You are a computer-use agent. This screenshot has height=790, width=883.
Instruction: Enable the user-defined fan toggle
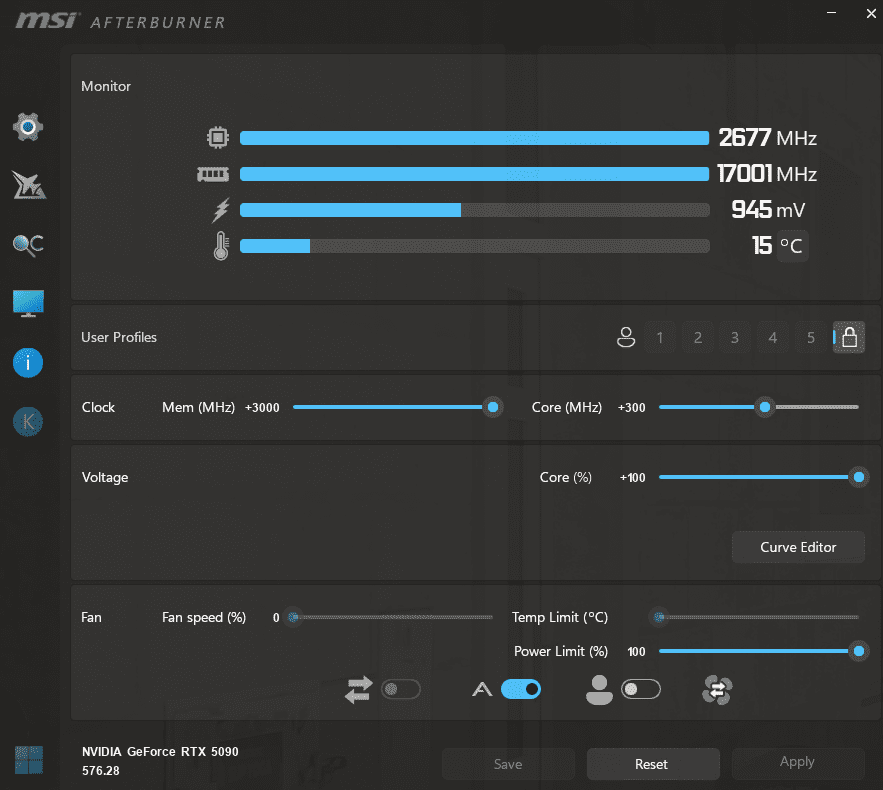640,689
